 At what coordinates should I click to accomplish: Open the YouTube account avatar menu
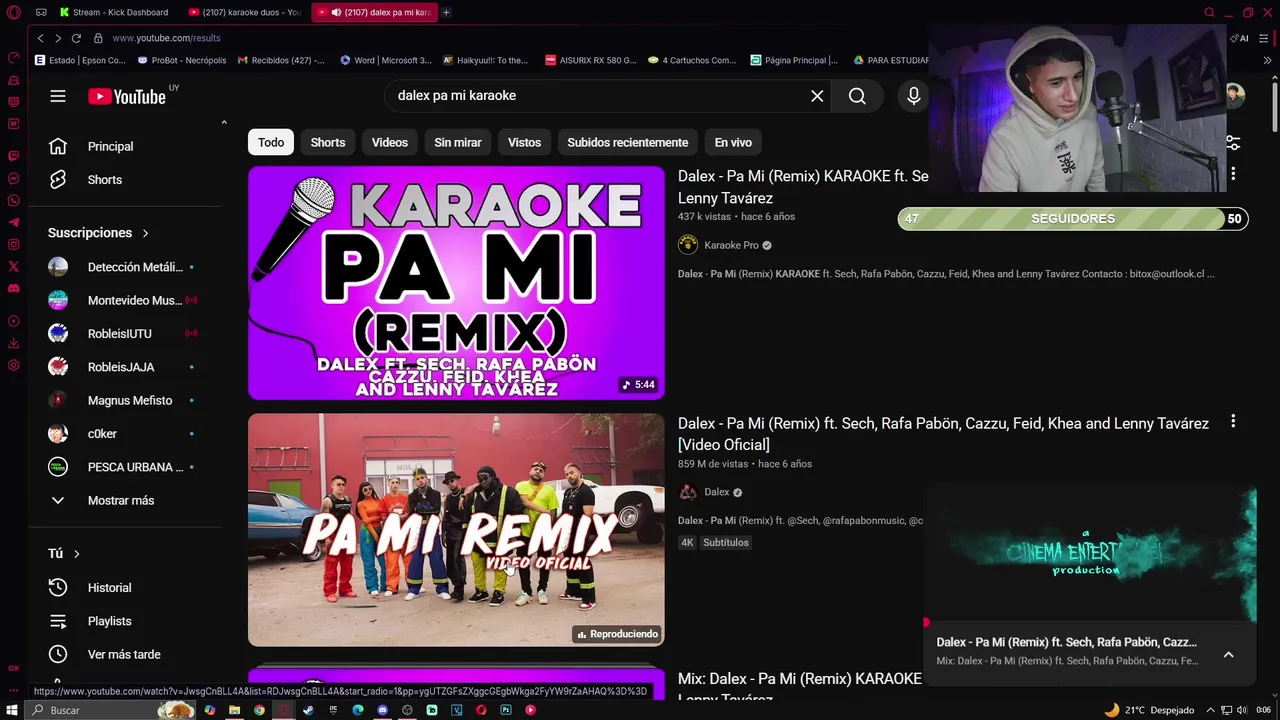click(1235, 96)
